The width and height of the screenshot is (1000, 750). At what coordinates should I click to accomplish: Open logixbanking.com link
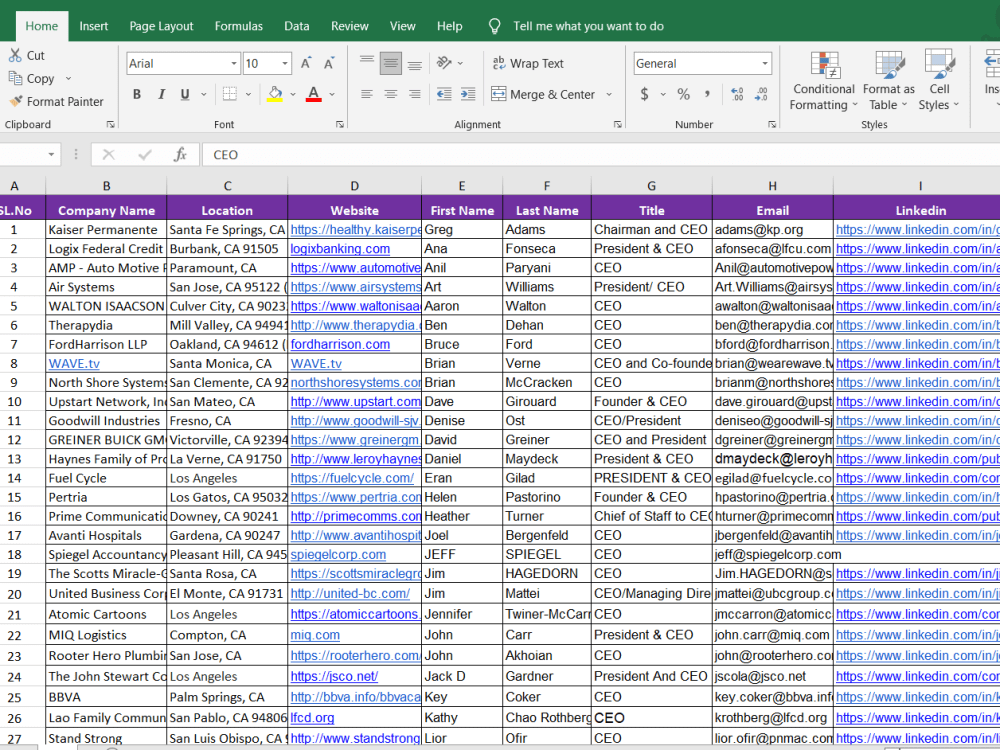coord(340,249)
